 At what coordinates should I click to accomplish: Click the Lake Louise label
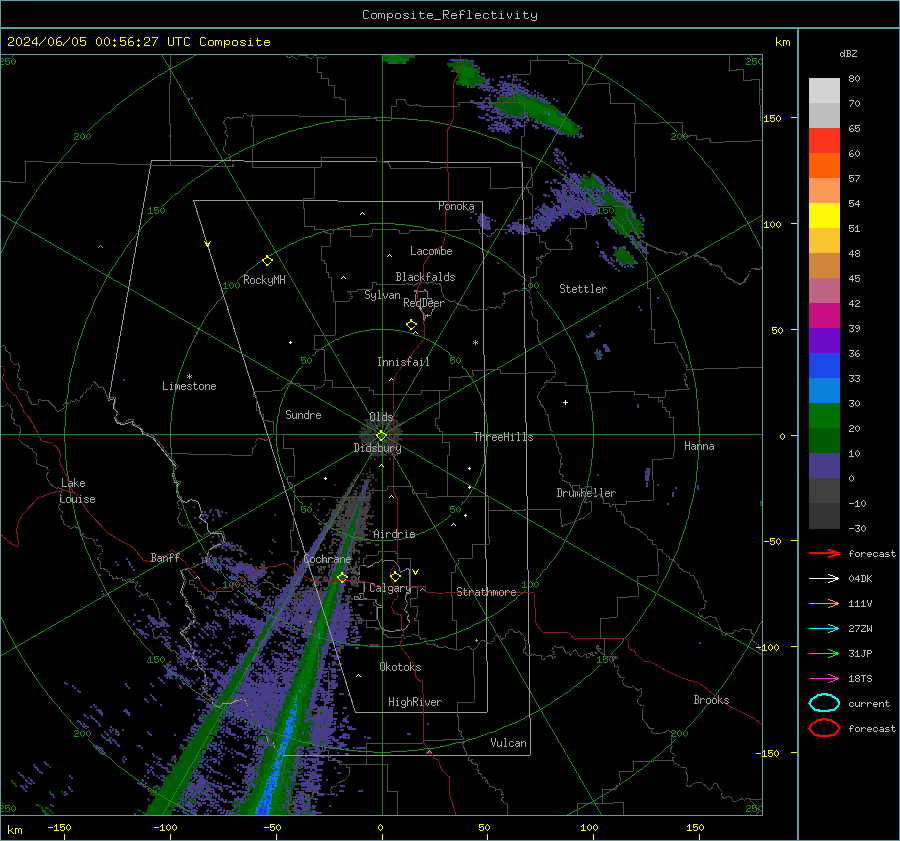77,491
